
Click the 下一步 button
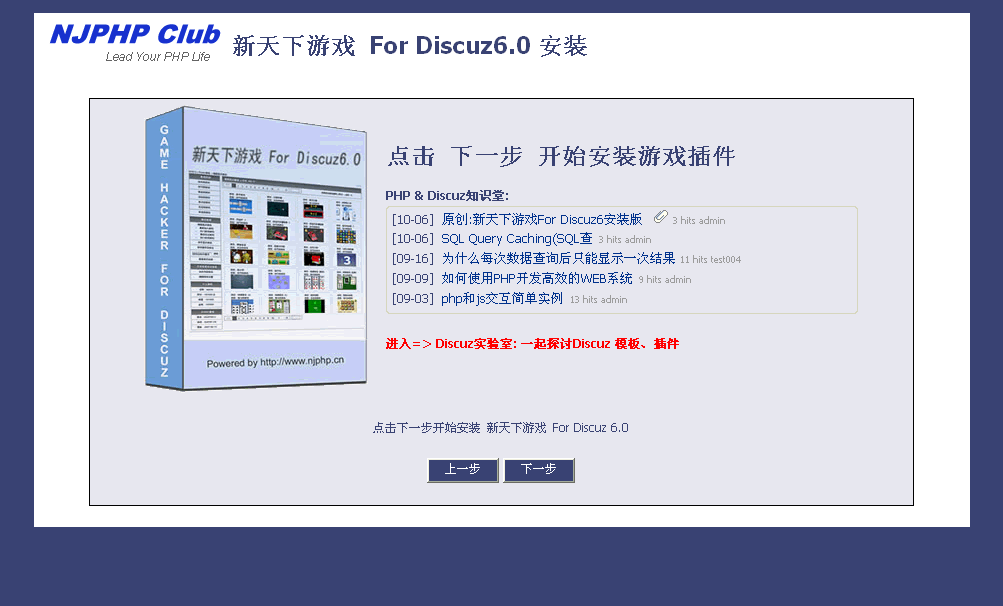point(539,470)
